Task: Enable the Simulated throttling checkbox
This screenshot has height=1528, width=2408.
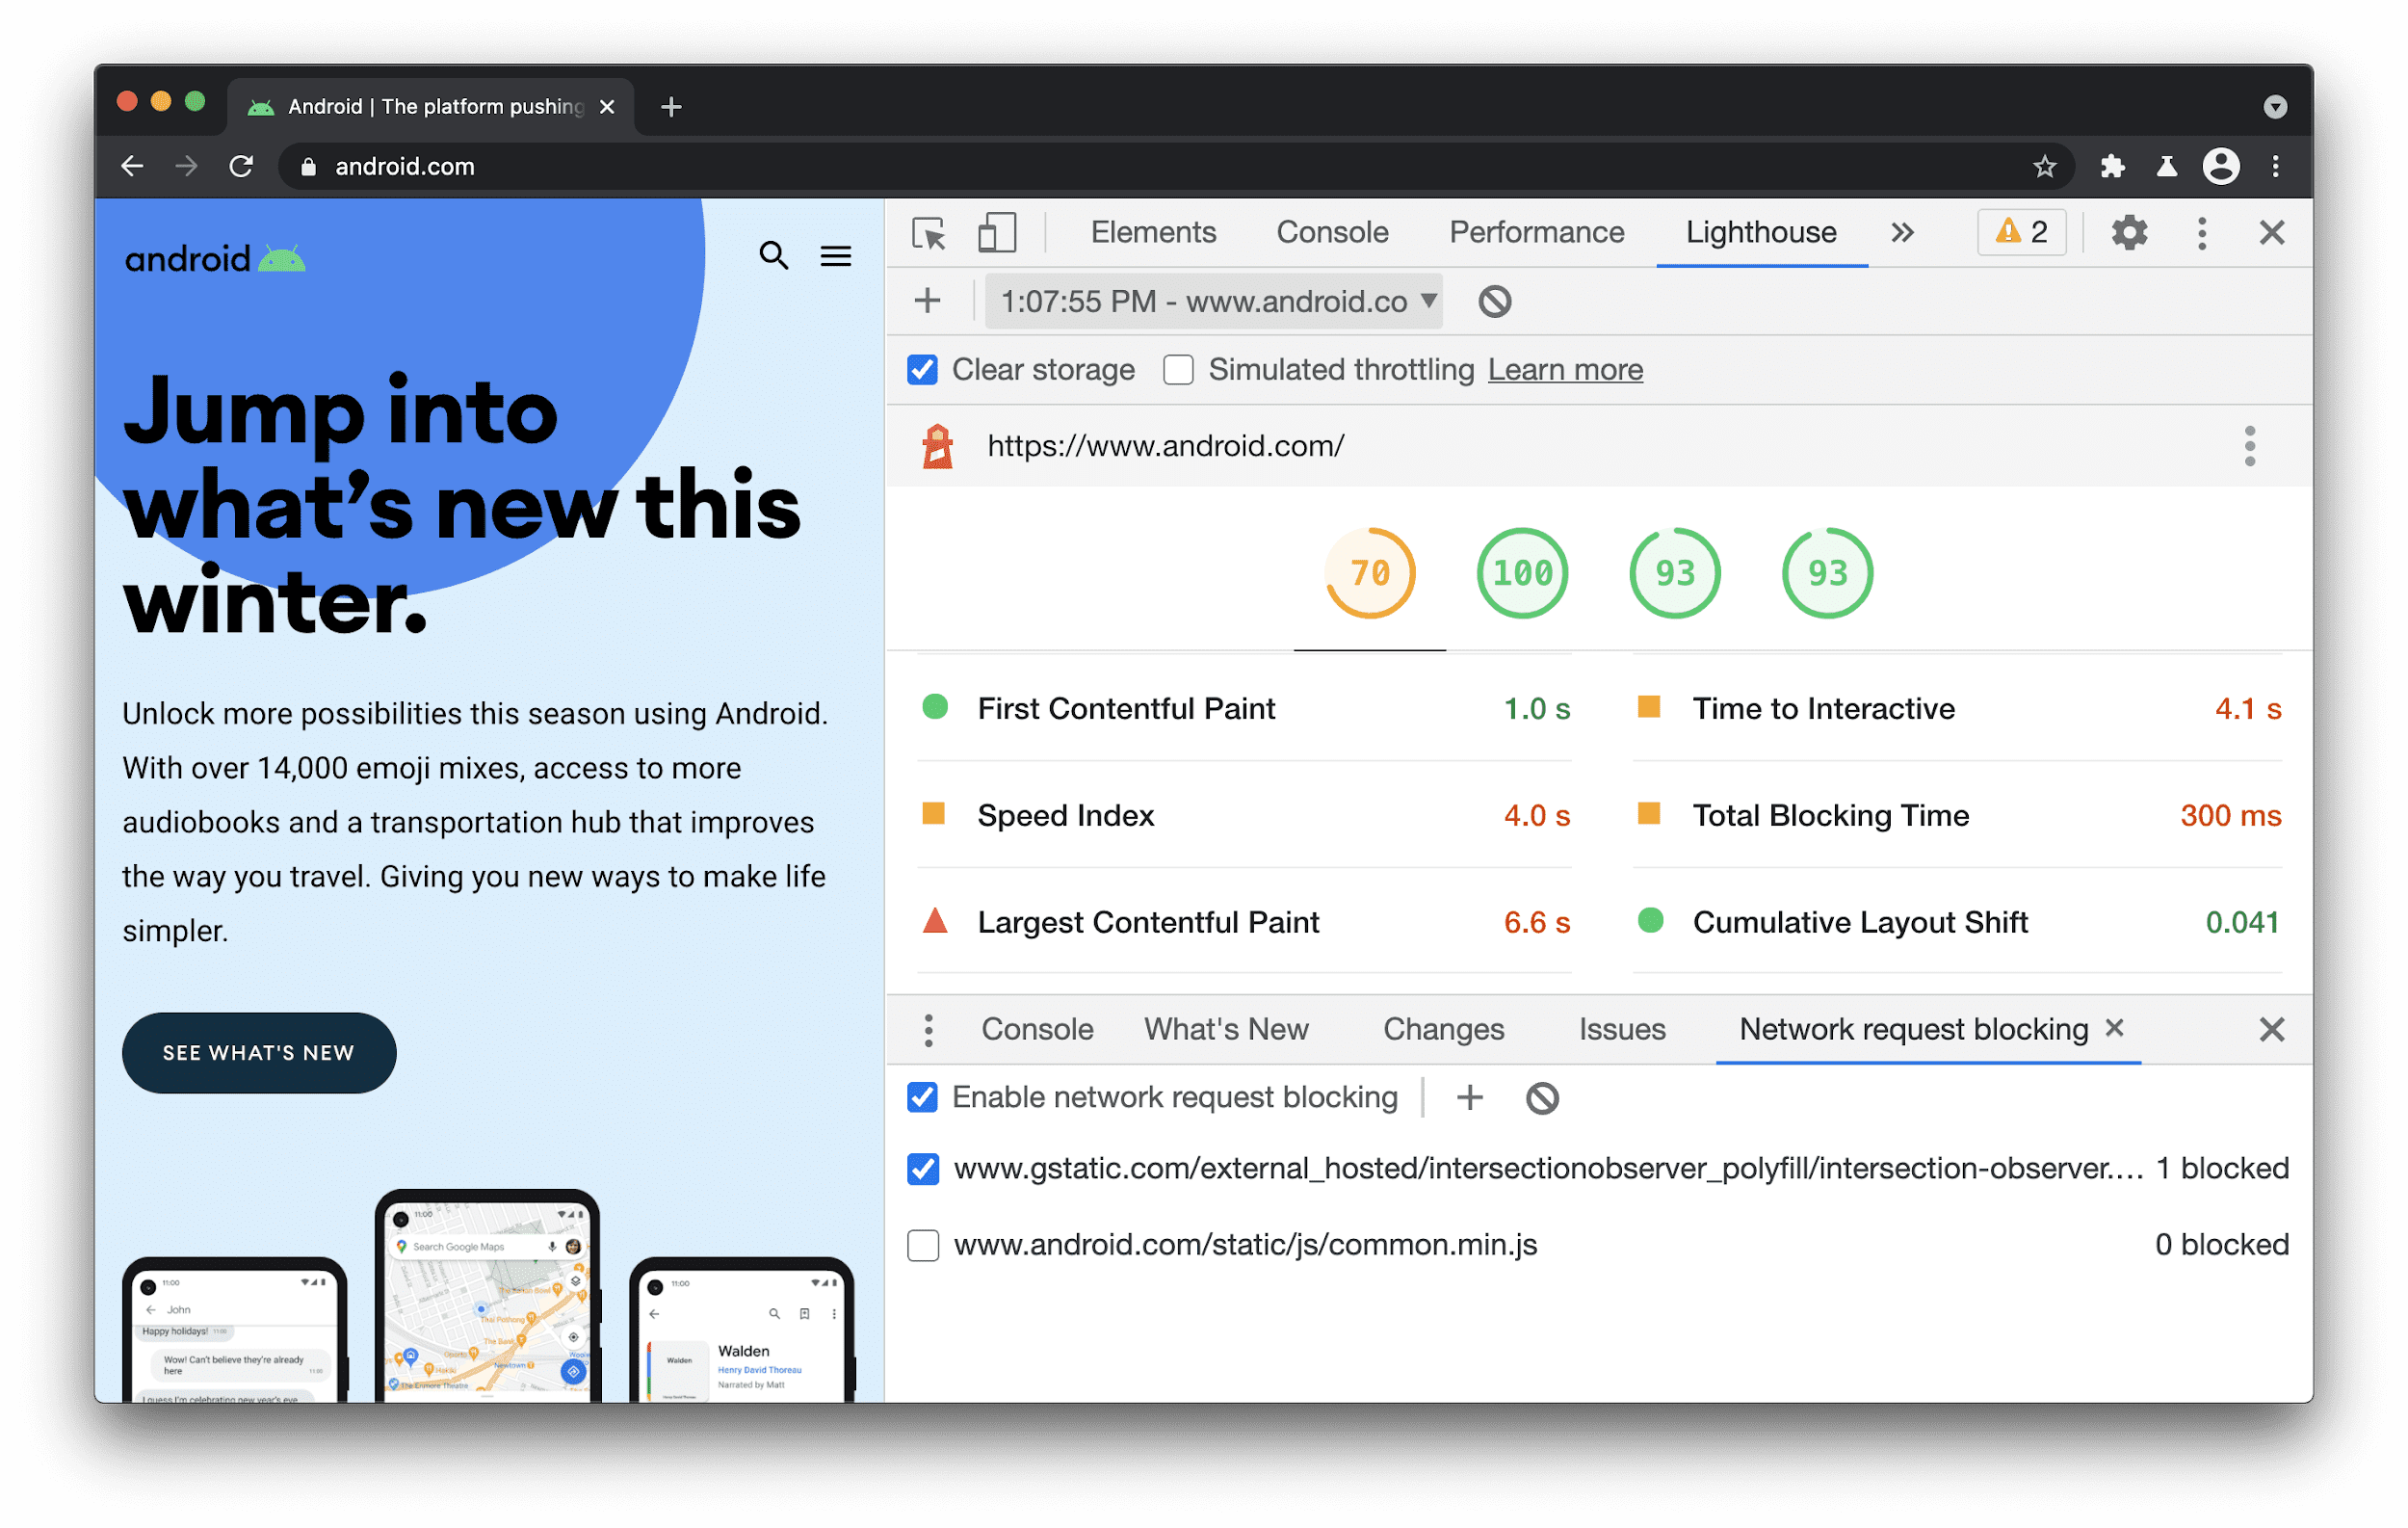Action: tap(1176, 371)
